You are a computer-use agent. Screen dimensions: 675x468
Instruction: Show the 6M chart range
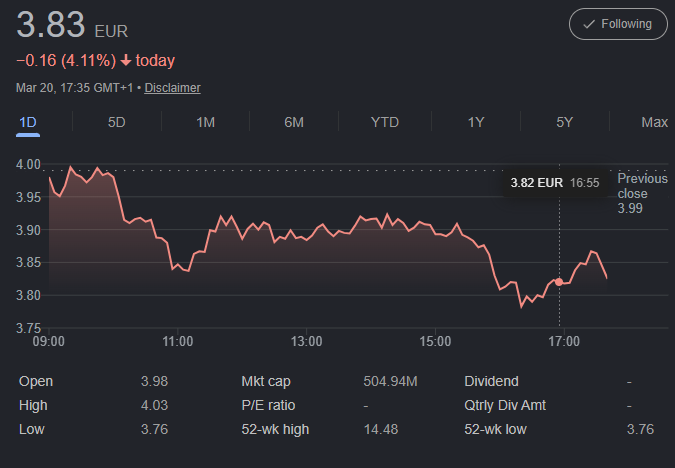click(294, 122)
